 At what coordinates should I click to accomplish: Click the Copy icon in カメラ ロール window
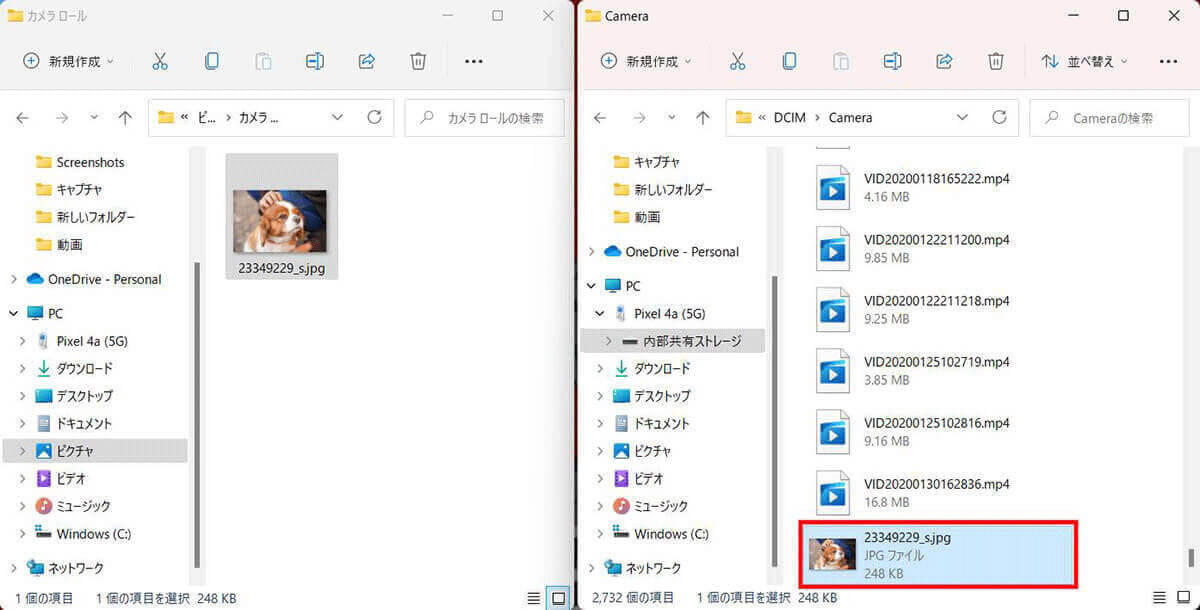pos(212,61)
